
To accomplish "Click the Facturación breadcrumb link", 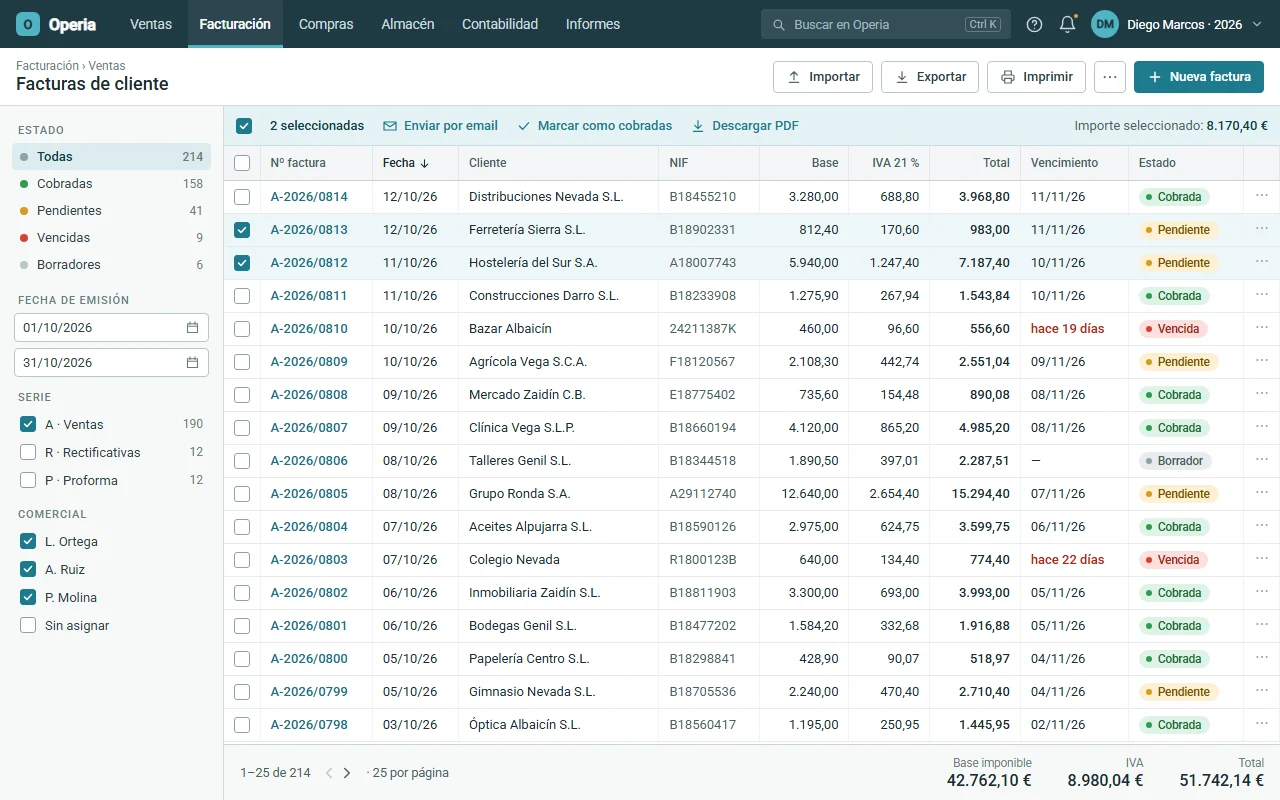I will tap(47, 66).
